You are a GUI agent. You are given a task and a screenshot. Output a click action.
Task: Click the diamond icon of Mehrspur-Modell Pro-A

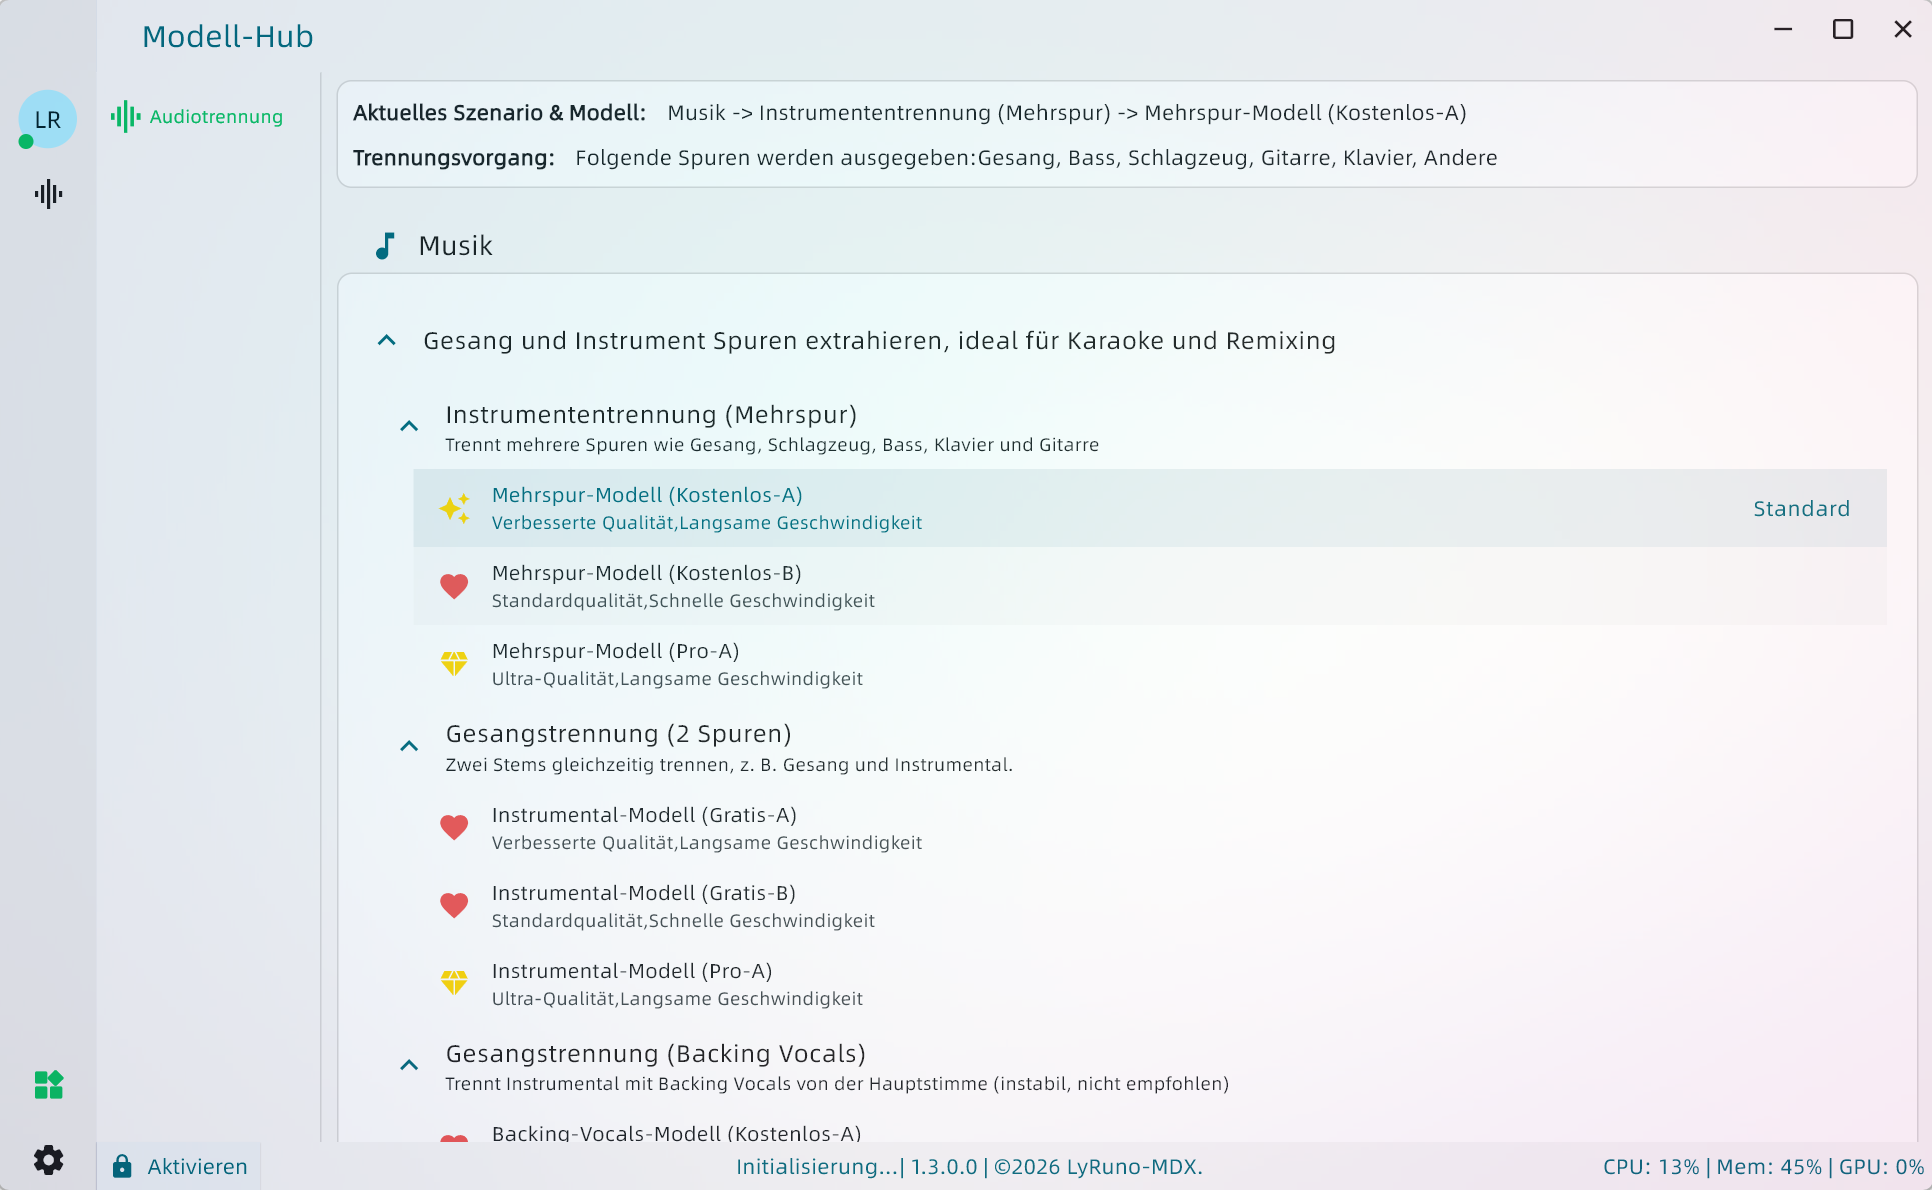454,664
